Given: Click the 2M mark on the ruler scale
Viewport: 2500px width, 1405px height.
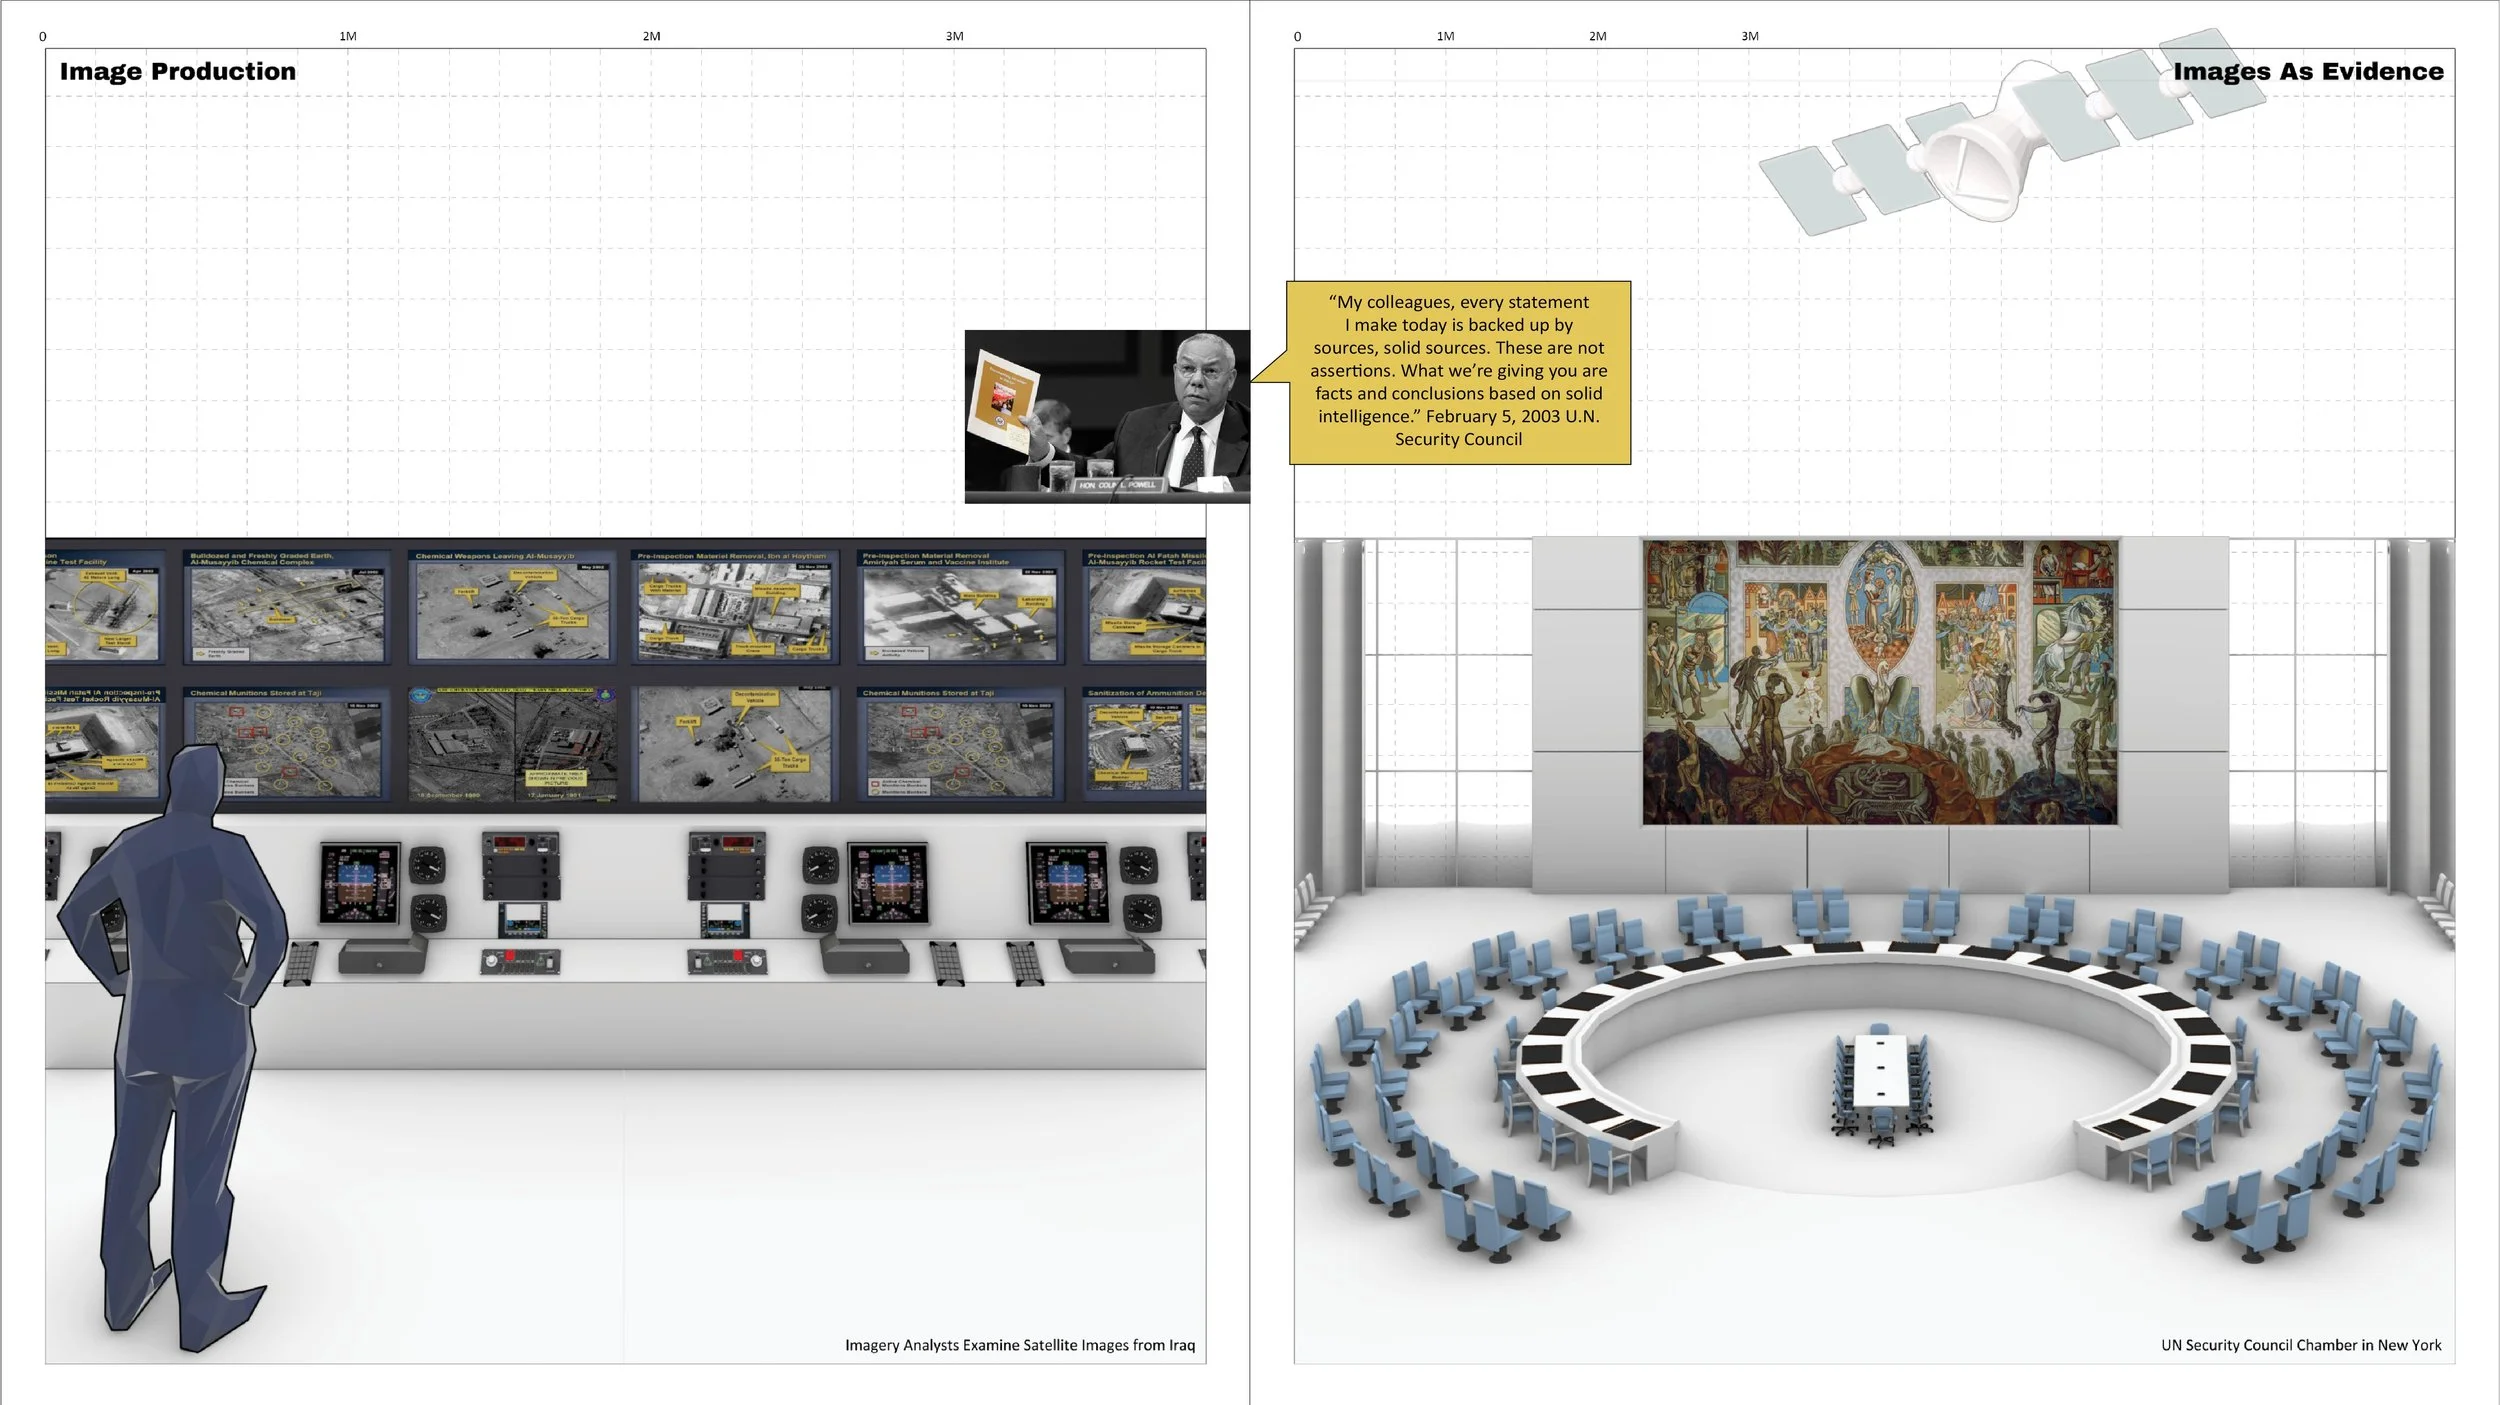Looking at the screenshot, I should pos(651,36).
